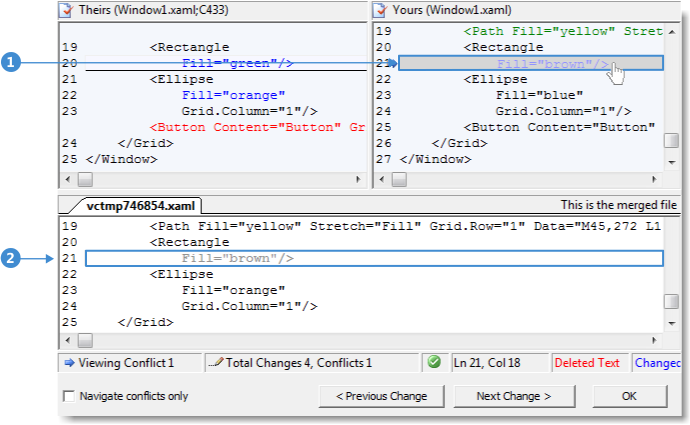Click horizontal scroll thumb in Yours pane

(x=399, y=179)
